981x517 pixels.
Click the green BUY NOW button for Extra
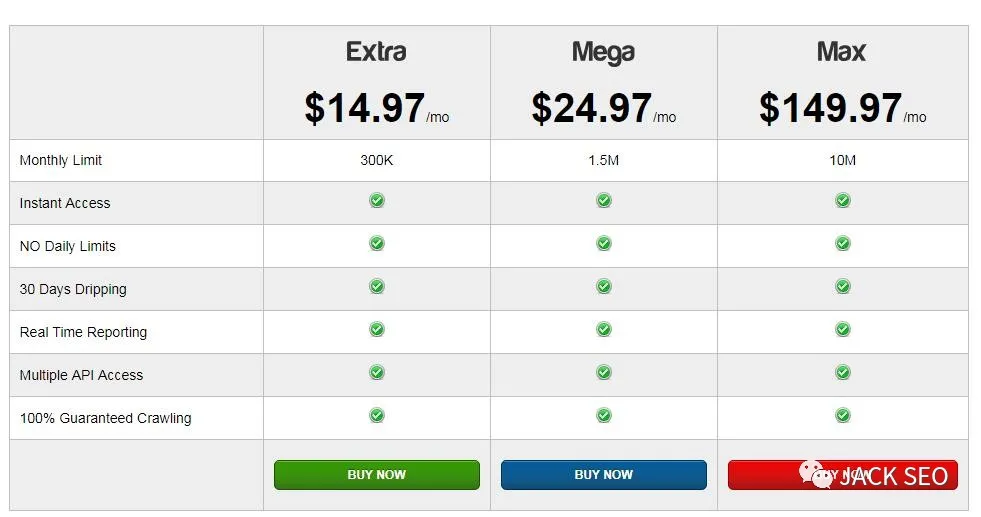pyautogui.click(x=376, y=475)
